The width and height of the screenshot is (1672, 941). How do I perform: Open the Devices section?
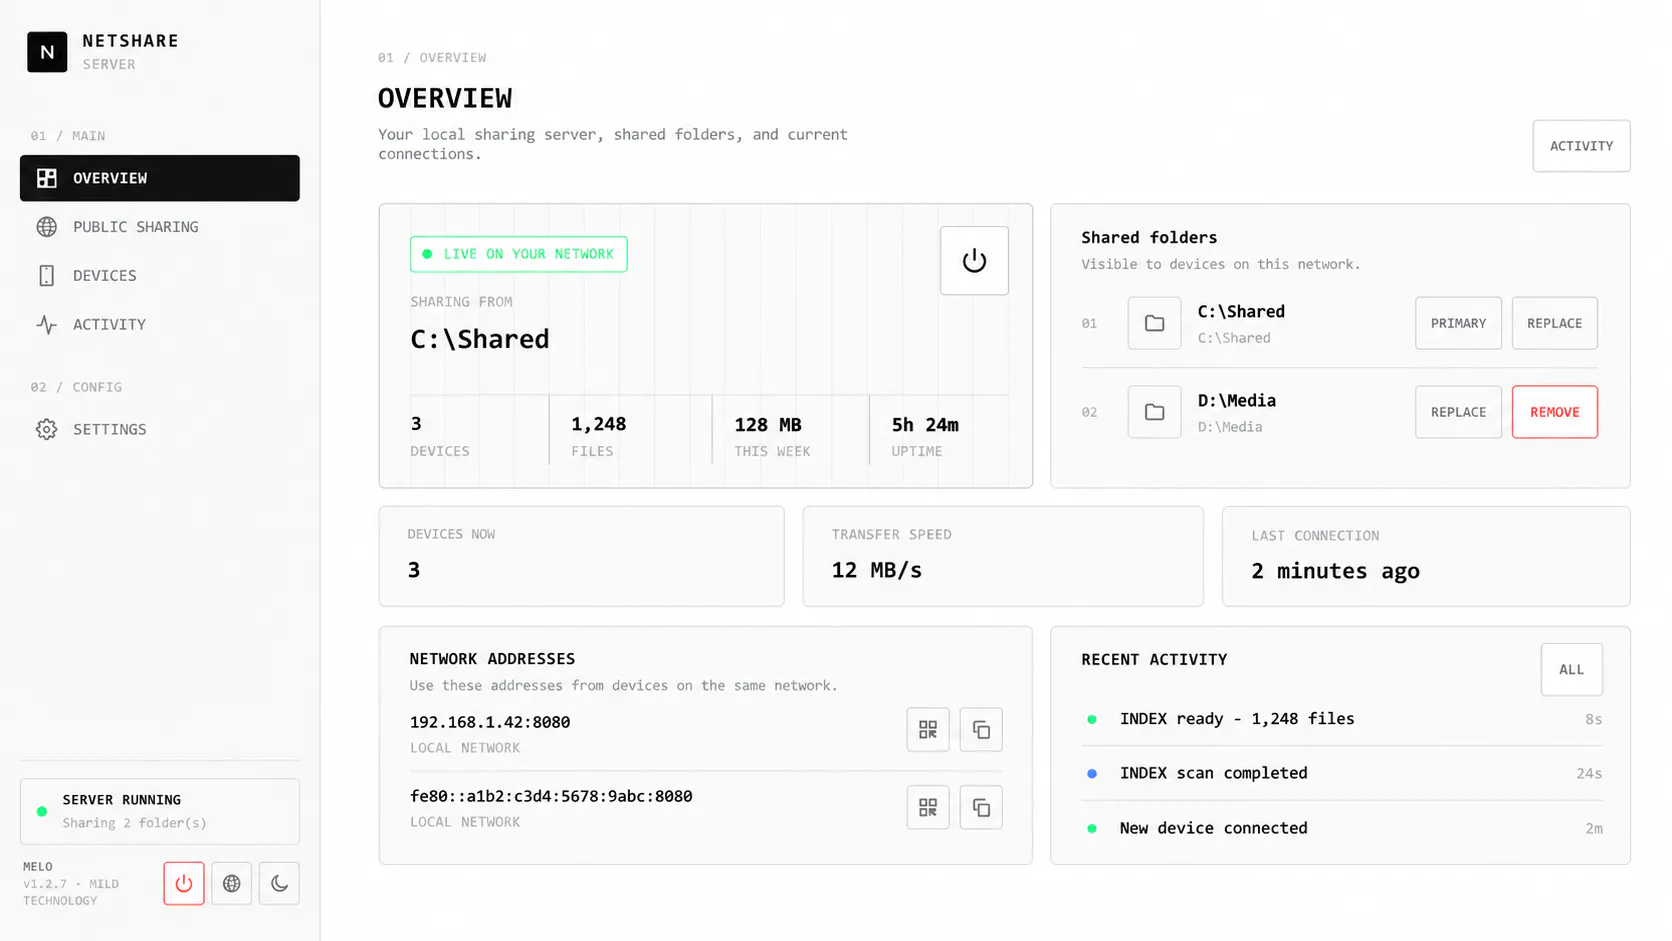[160, 276]
